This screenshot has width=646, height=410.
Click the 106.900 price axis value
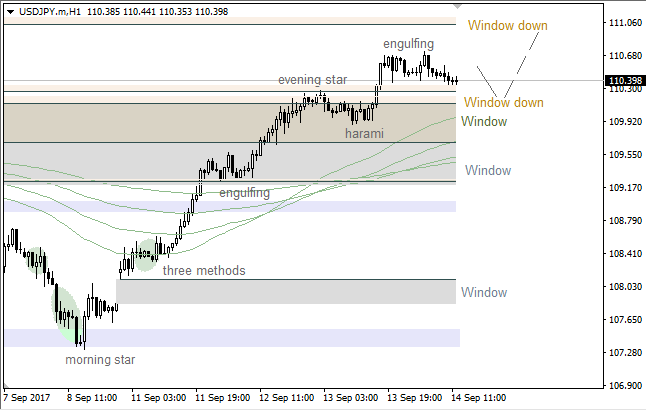(624, 386)
